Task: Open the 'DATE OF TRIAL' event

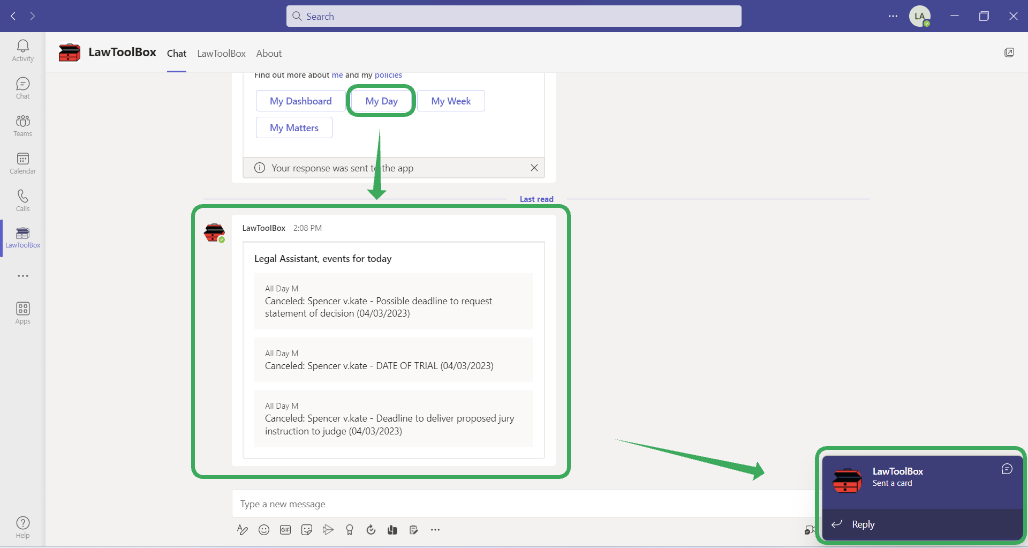Action: tap(393, 359)
